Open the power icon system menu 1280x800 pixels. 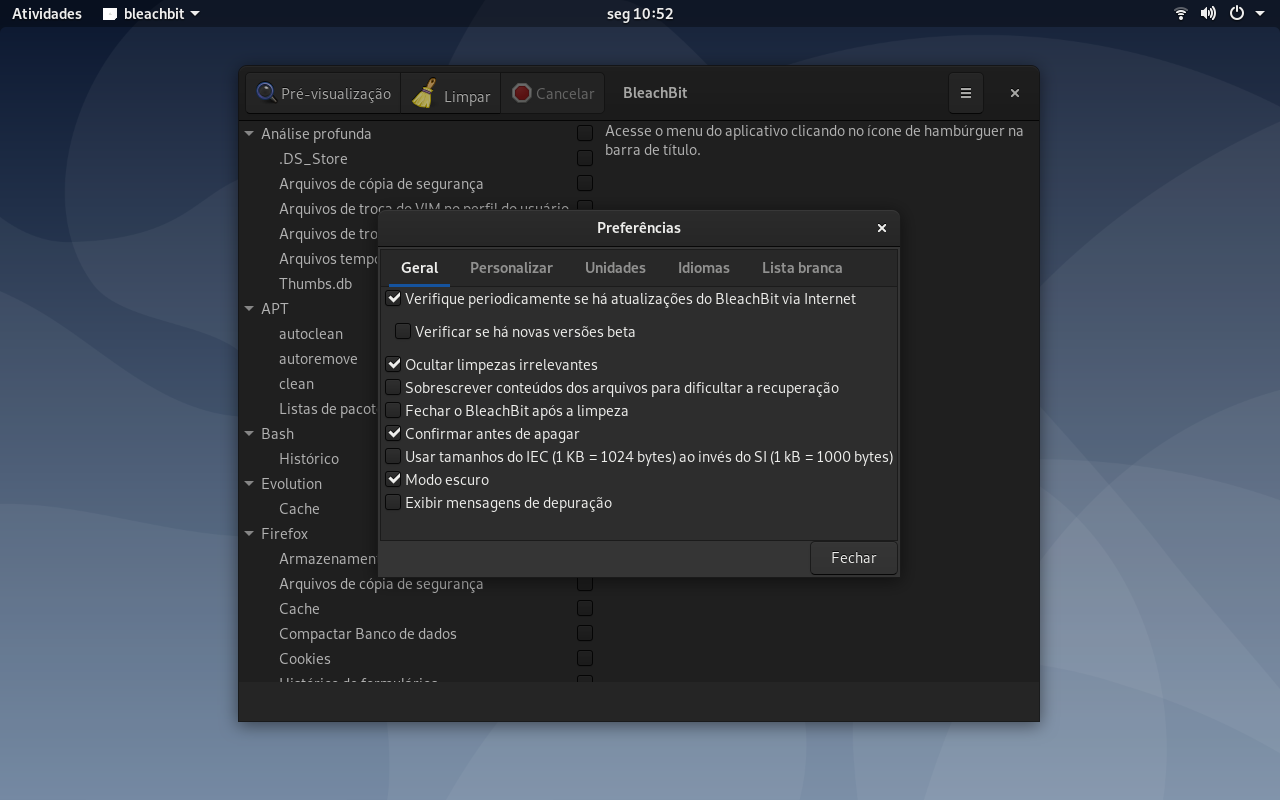tap(1237, 14)
